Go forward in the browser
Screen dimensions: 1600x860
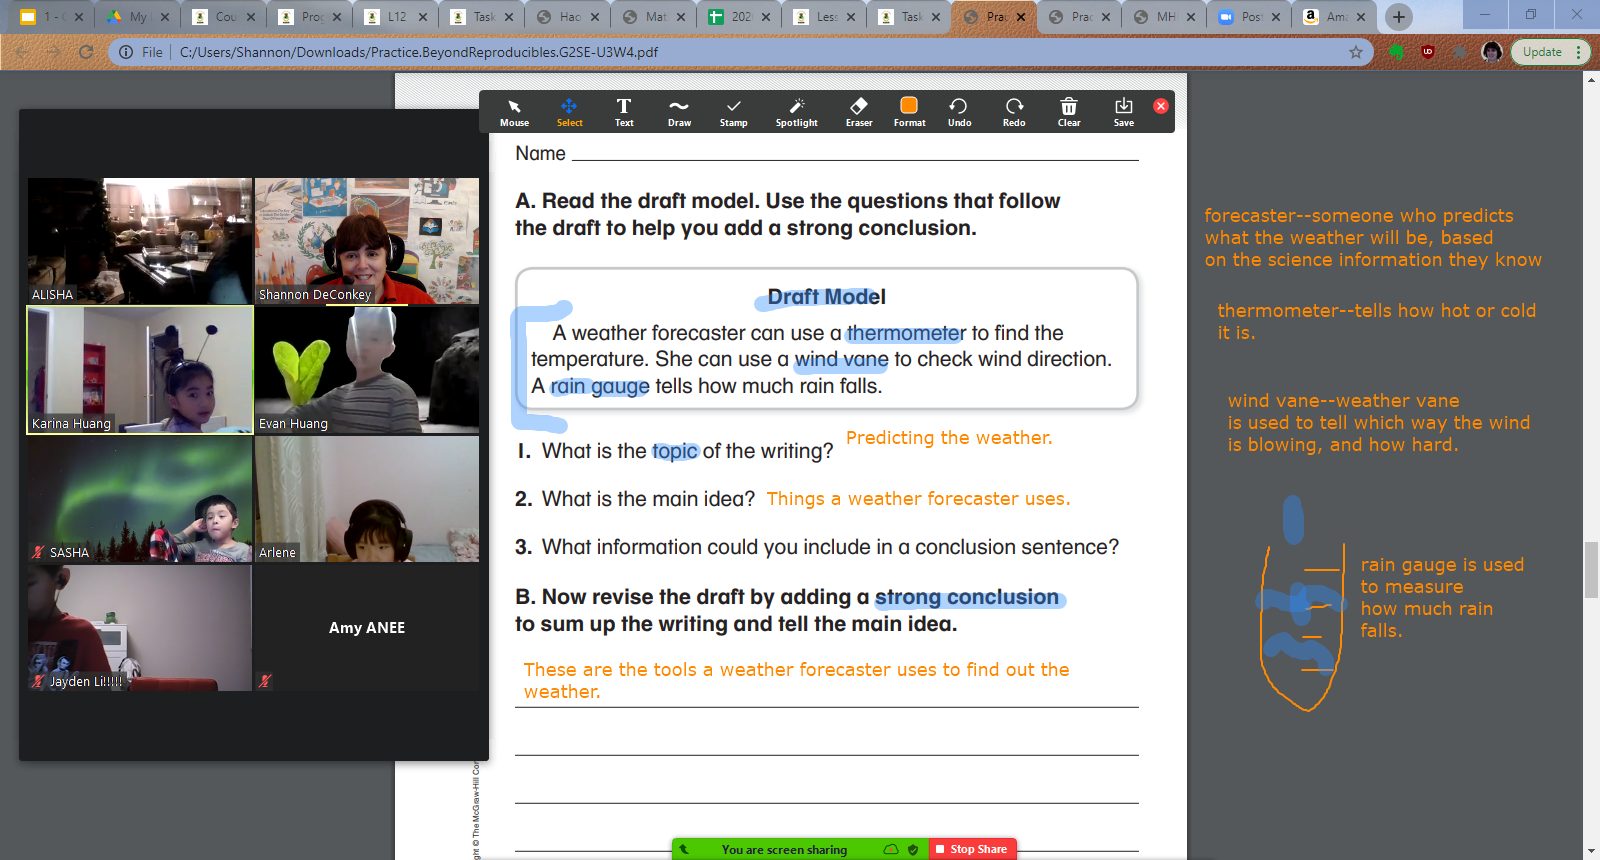(x=54, y=52)
